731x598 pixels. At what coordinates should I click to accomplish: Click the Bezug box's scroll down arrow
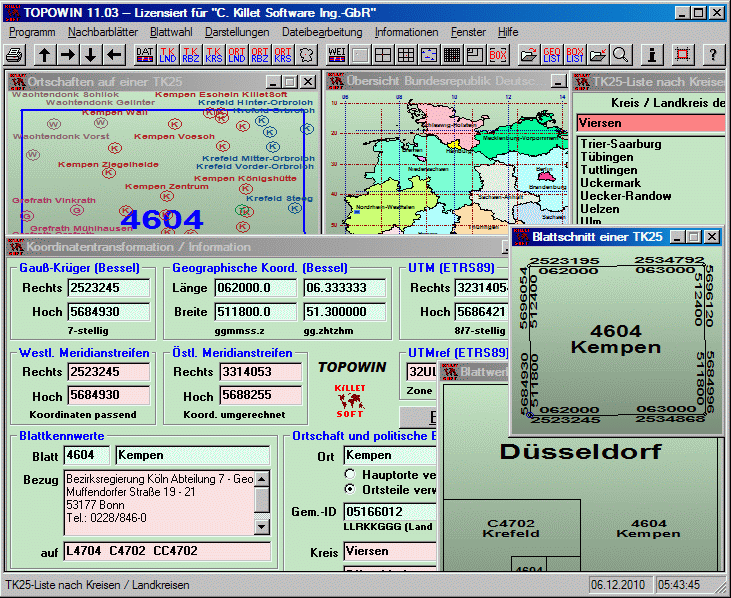pyautogui.click(x=262, y=527)
